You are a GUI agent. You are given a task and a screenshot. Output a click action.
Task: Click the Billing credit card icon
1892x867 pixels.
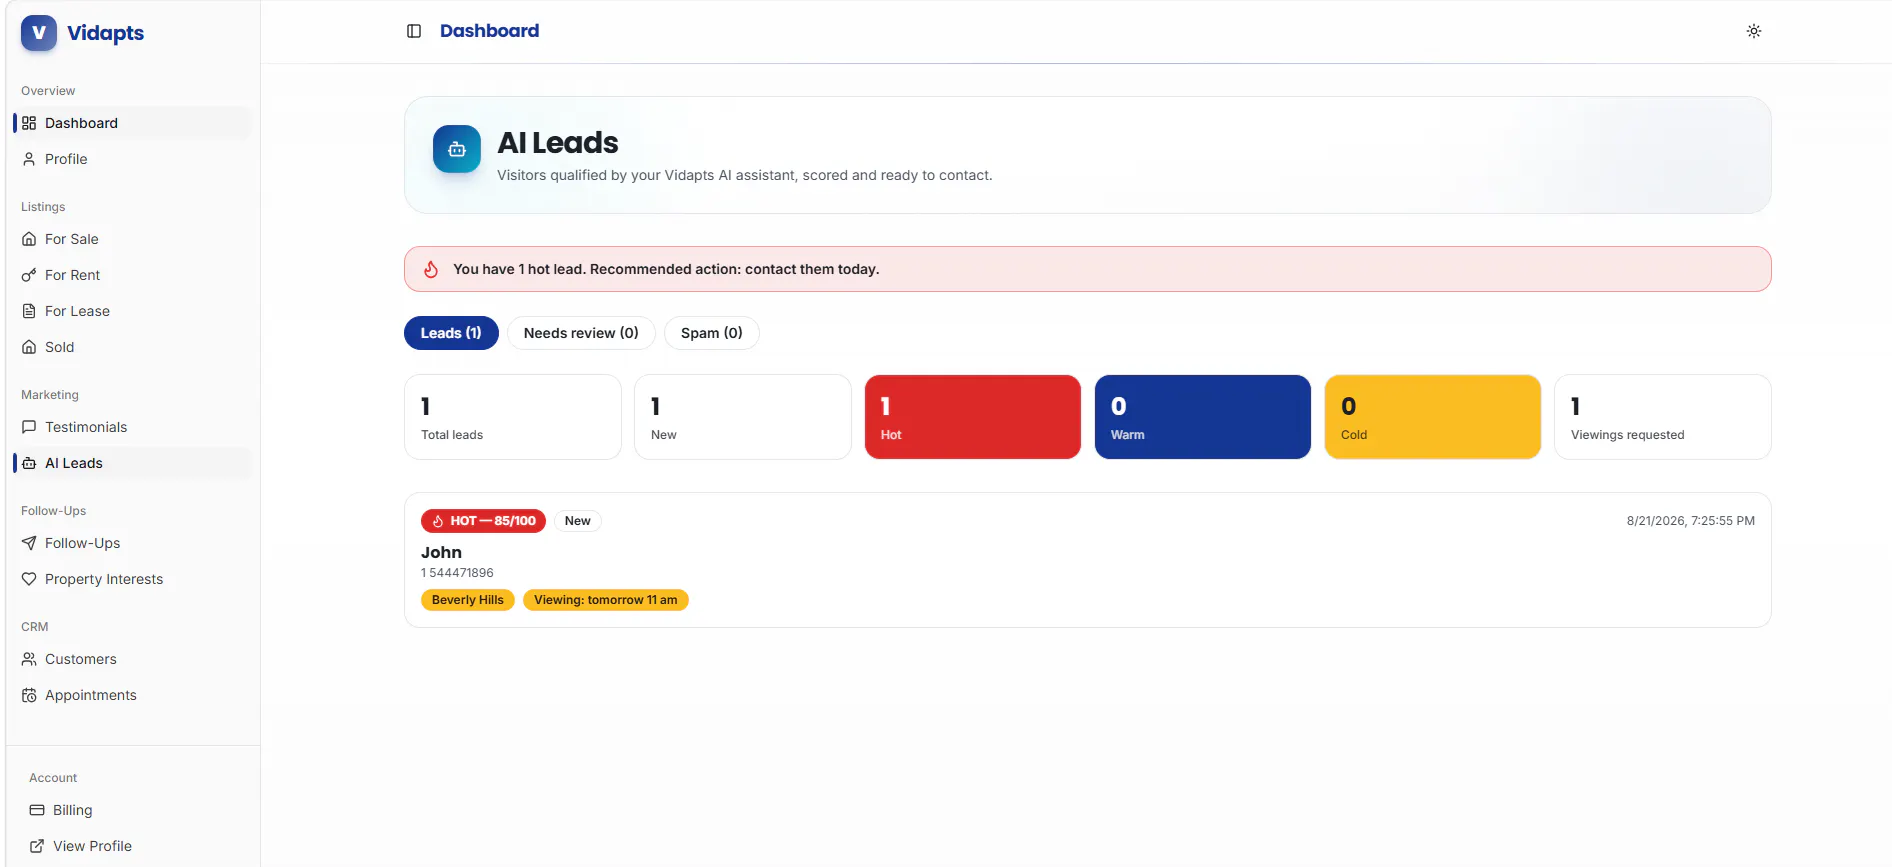37,810
